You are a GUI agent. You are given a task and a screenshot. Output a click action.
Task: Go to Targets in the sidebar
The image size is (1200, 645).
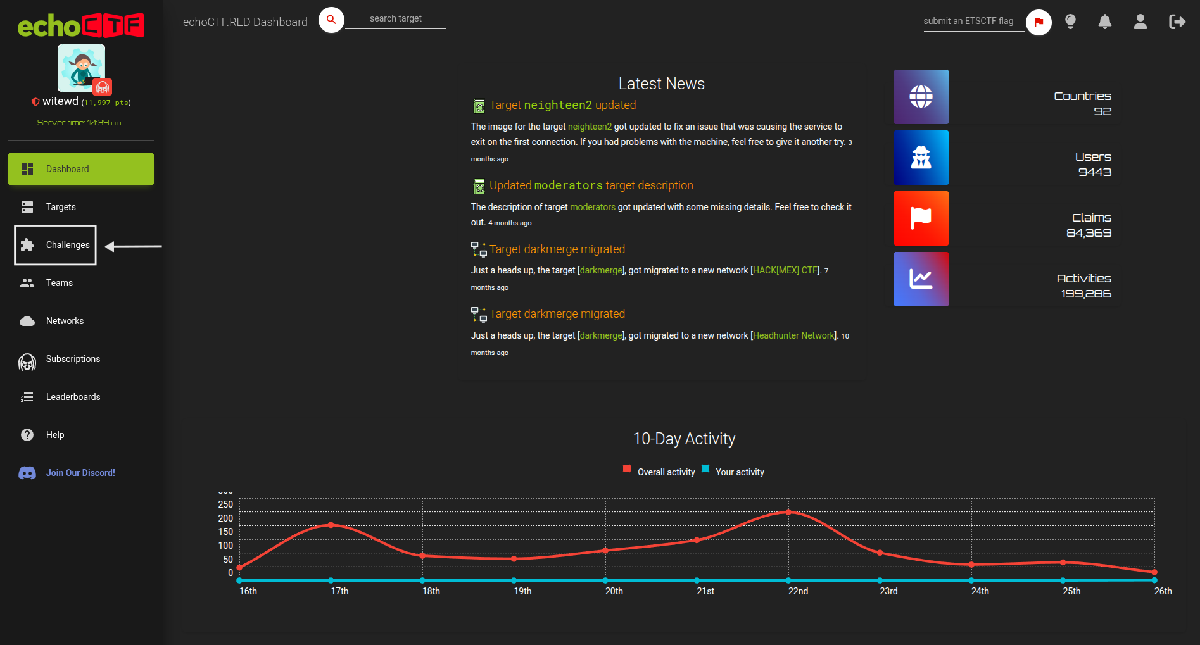pos(60,207)
